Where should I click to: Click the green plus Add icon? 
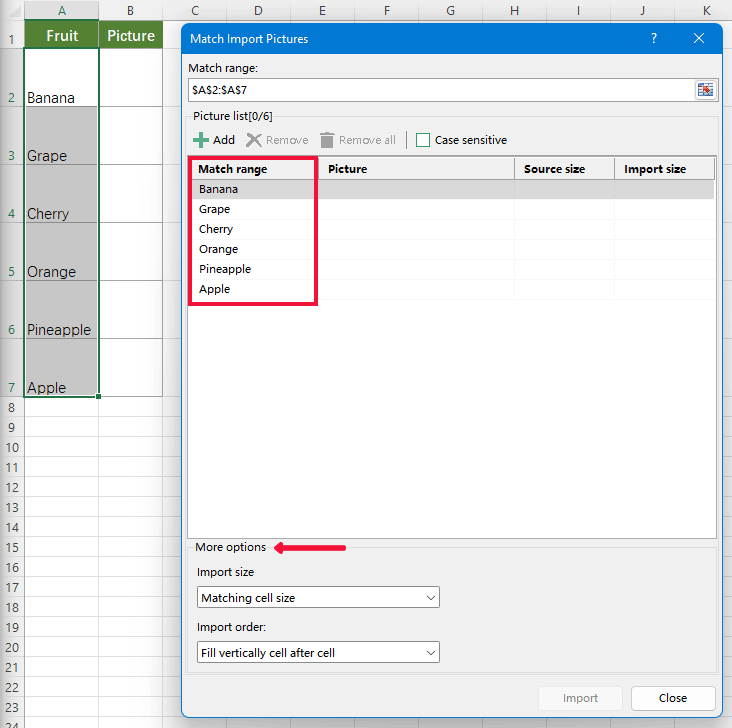(x=201, y=140)
